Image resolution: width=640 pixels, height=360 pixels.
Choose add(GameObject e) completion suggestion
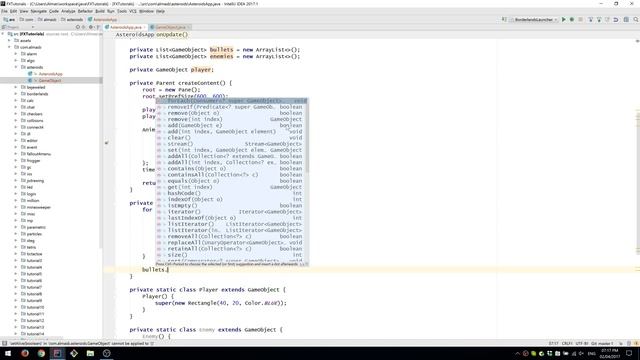click(x=231, y=125)
